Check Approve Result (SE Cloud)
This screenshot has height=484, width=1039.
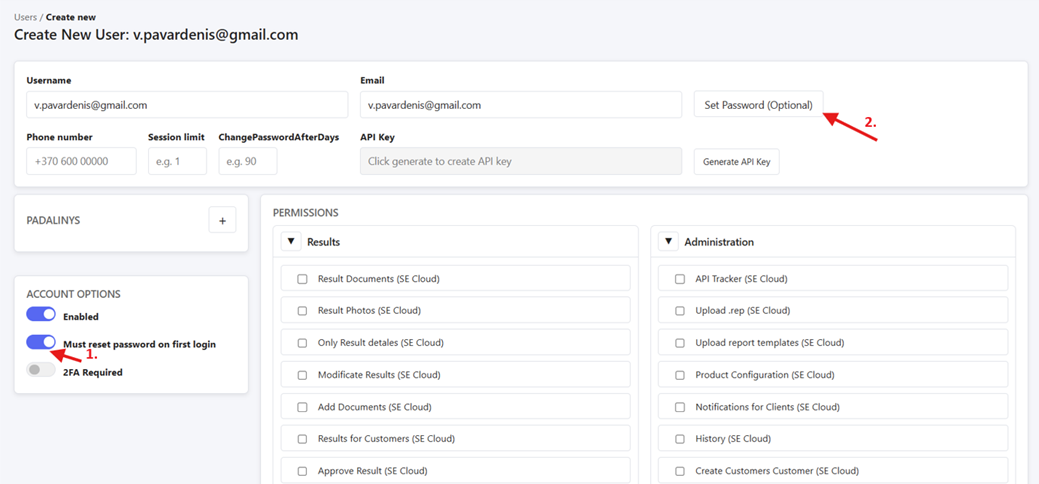302,471
